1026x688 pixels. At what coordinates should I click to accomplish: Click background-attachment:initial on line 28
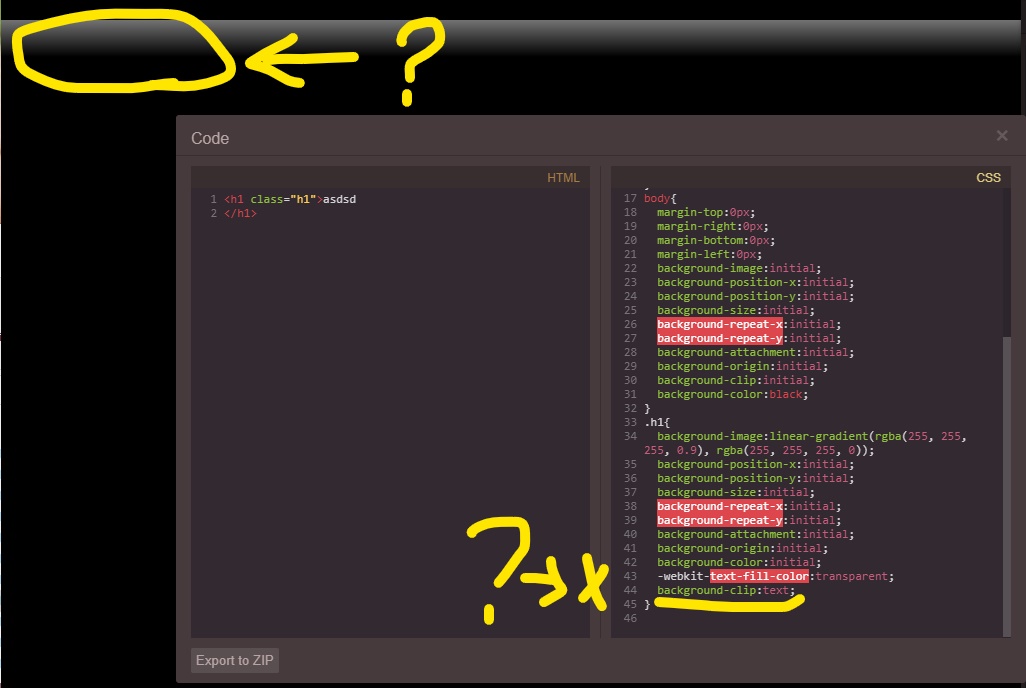tap(755, 352)
